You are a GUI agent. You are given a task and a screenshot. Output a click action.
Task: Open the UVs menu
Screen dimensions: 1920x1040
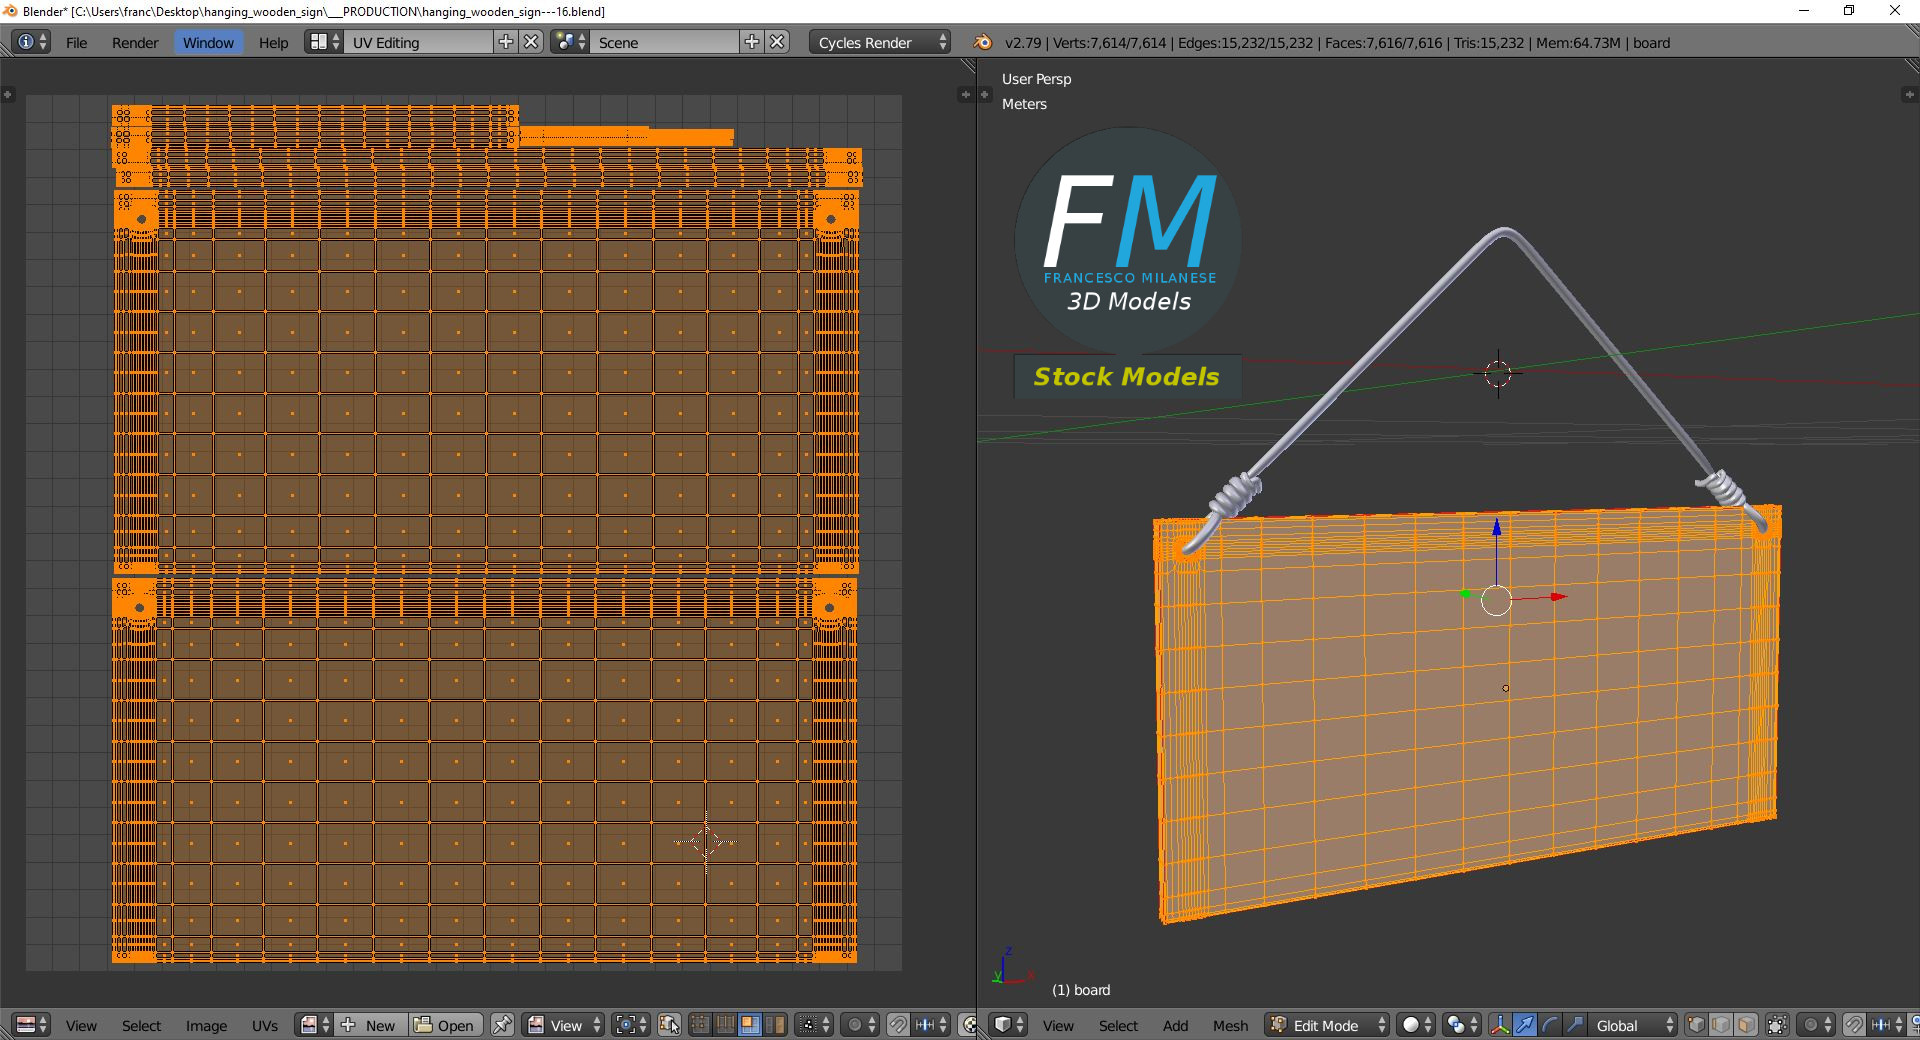point(265,1025)
